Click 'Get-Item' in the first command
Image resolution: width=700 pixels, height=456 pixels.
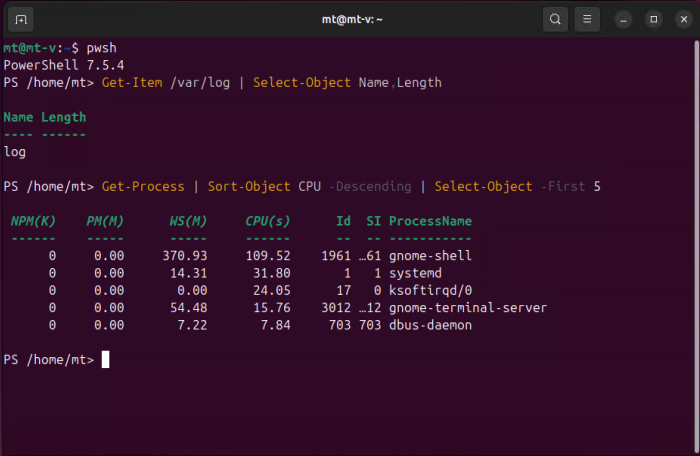click(132, 83)
